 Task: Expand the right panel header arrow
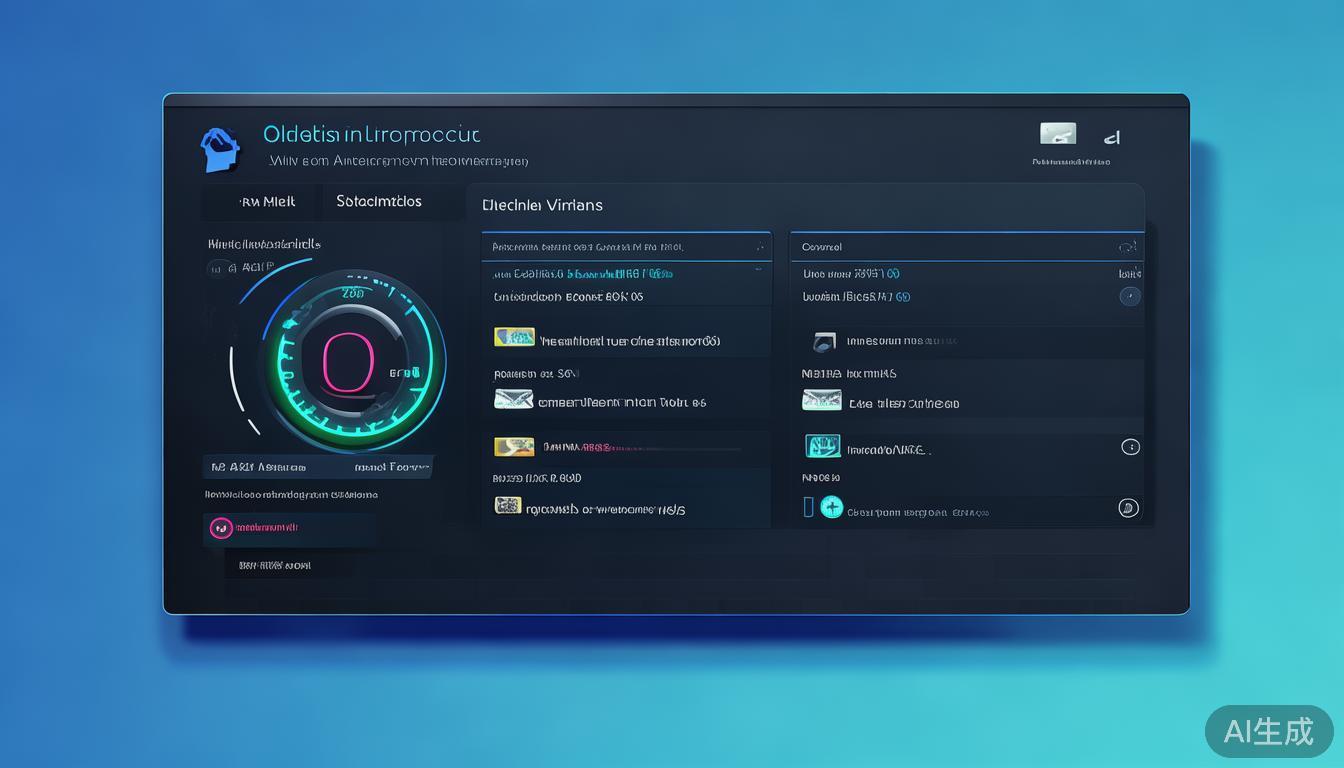pyautogui.click(x=1128, y=247)
